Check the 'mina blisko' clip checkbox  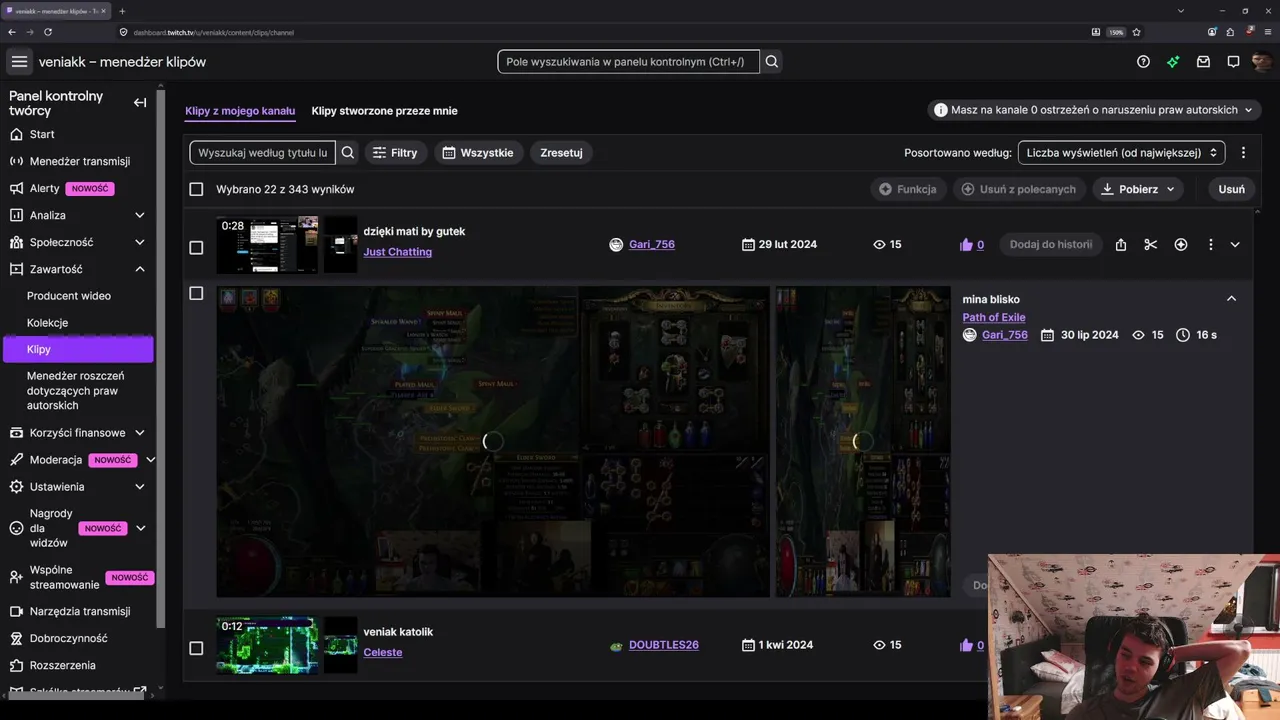tap(196, 293)
